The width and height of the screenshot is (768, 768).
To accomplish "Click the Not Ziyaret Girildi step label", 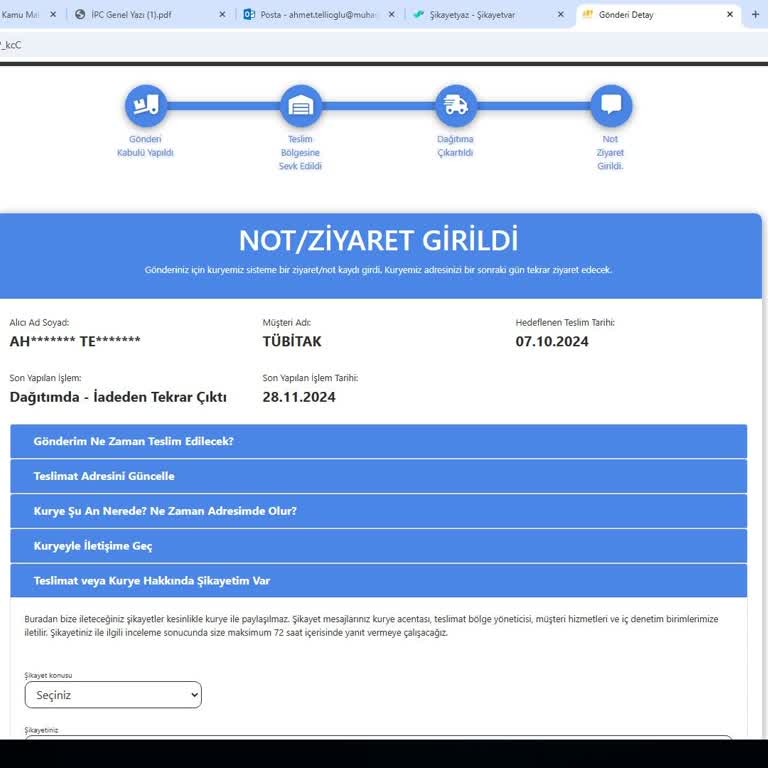I will coord(610,152).
